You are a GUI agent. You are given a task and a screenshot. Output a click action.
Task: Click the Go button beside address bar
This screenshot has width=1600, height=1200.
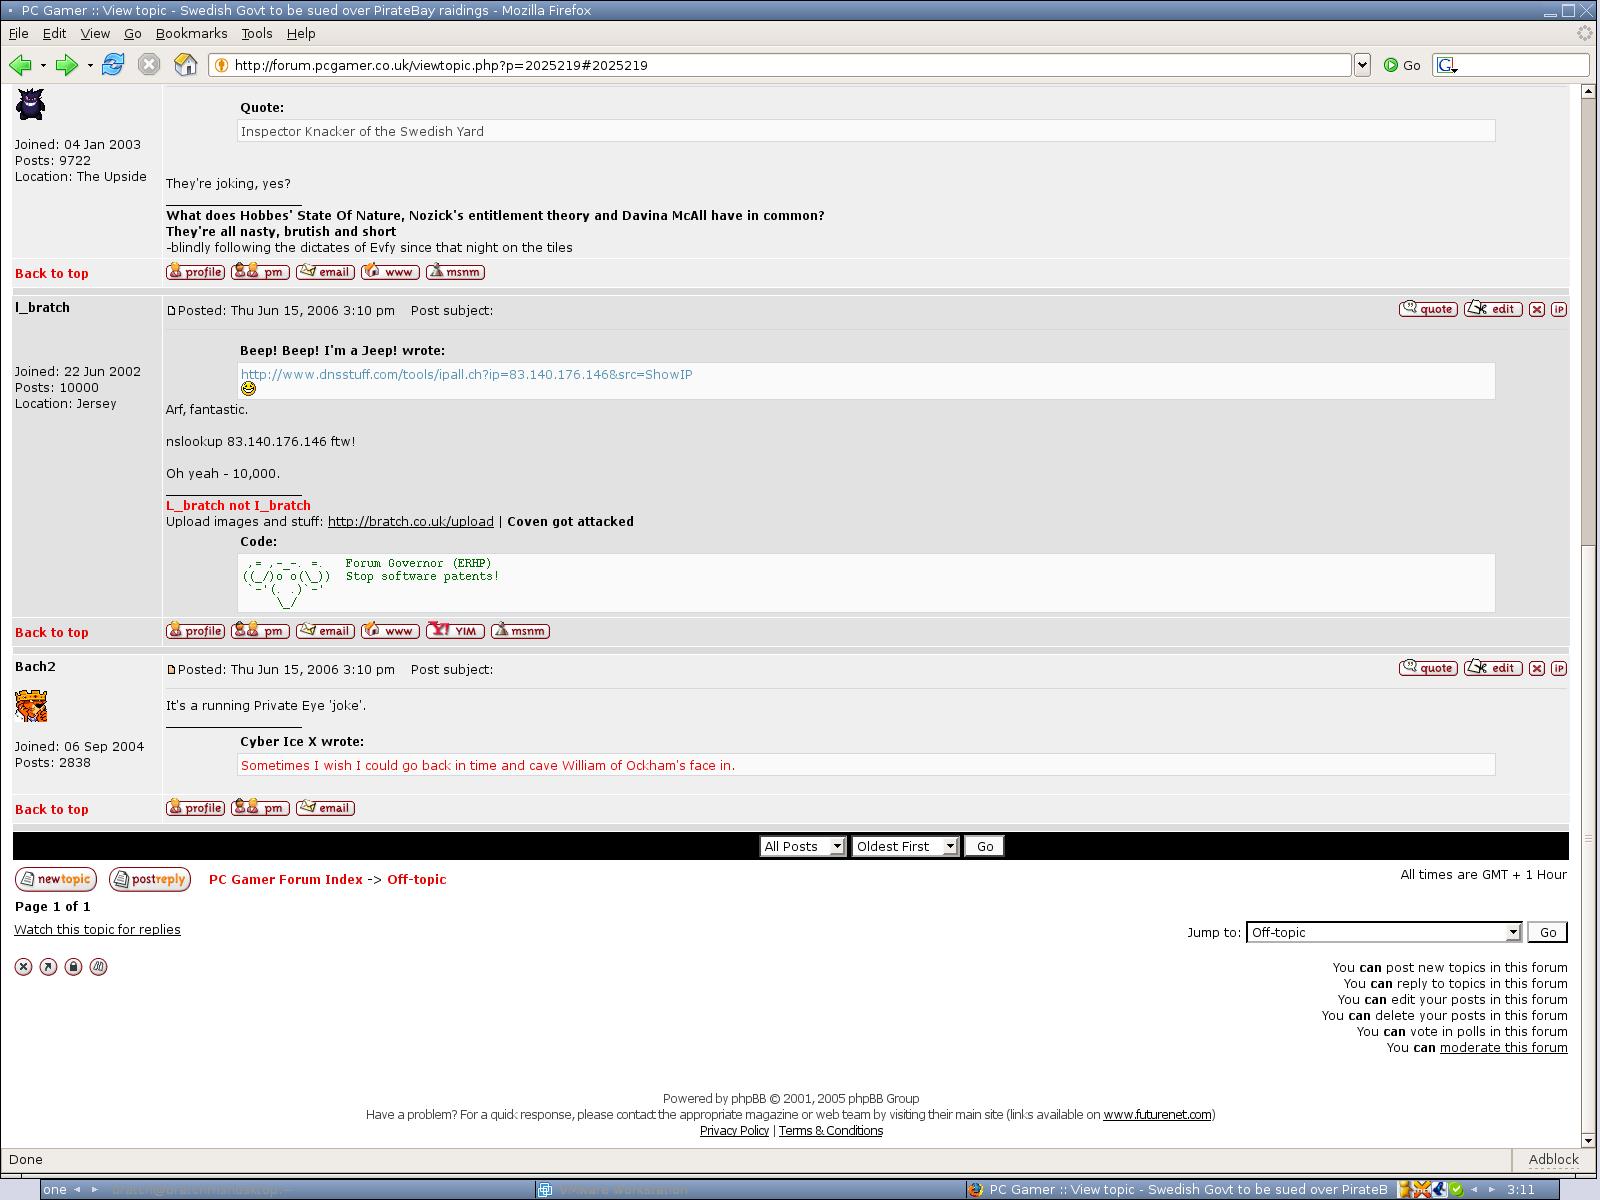click(x=1402, y=65)
